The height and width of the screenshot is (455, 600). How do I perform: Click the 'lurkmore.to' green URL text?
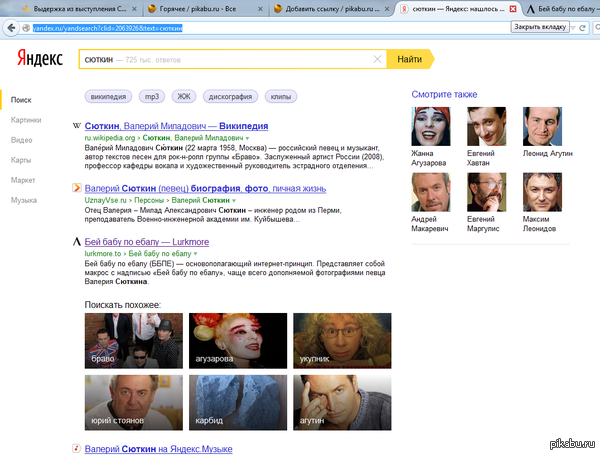click(103, 253)
